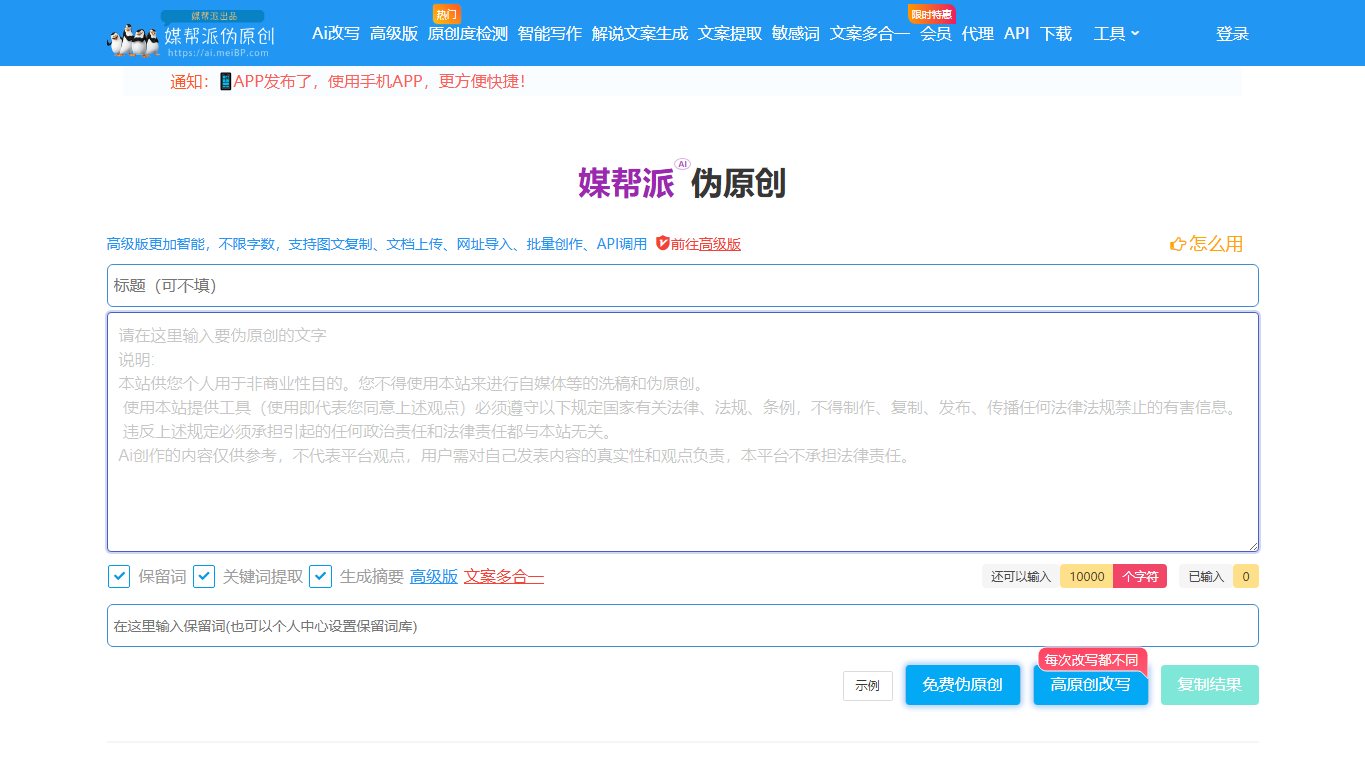Open the Ai改写 menu item

point(336,34)
